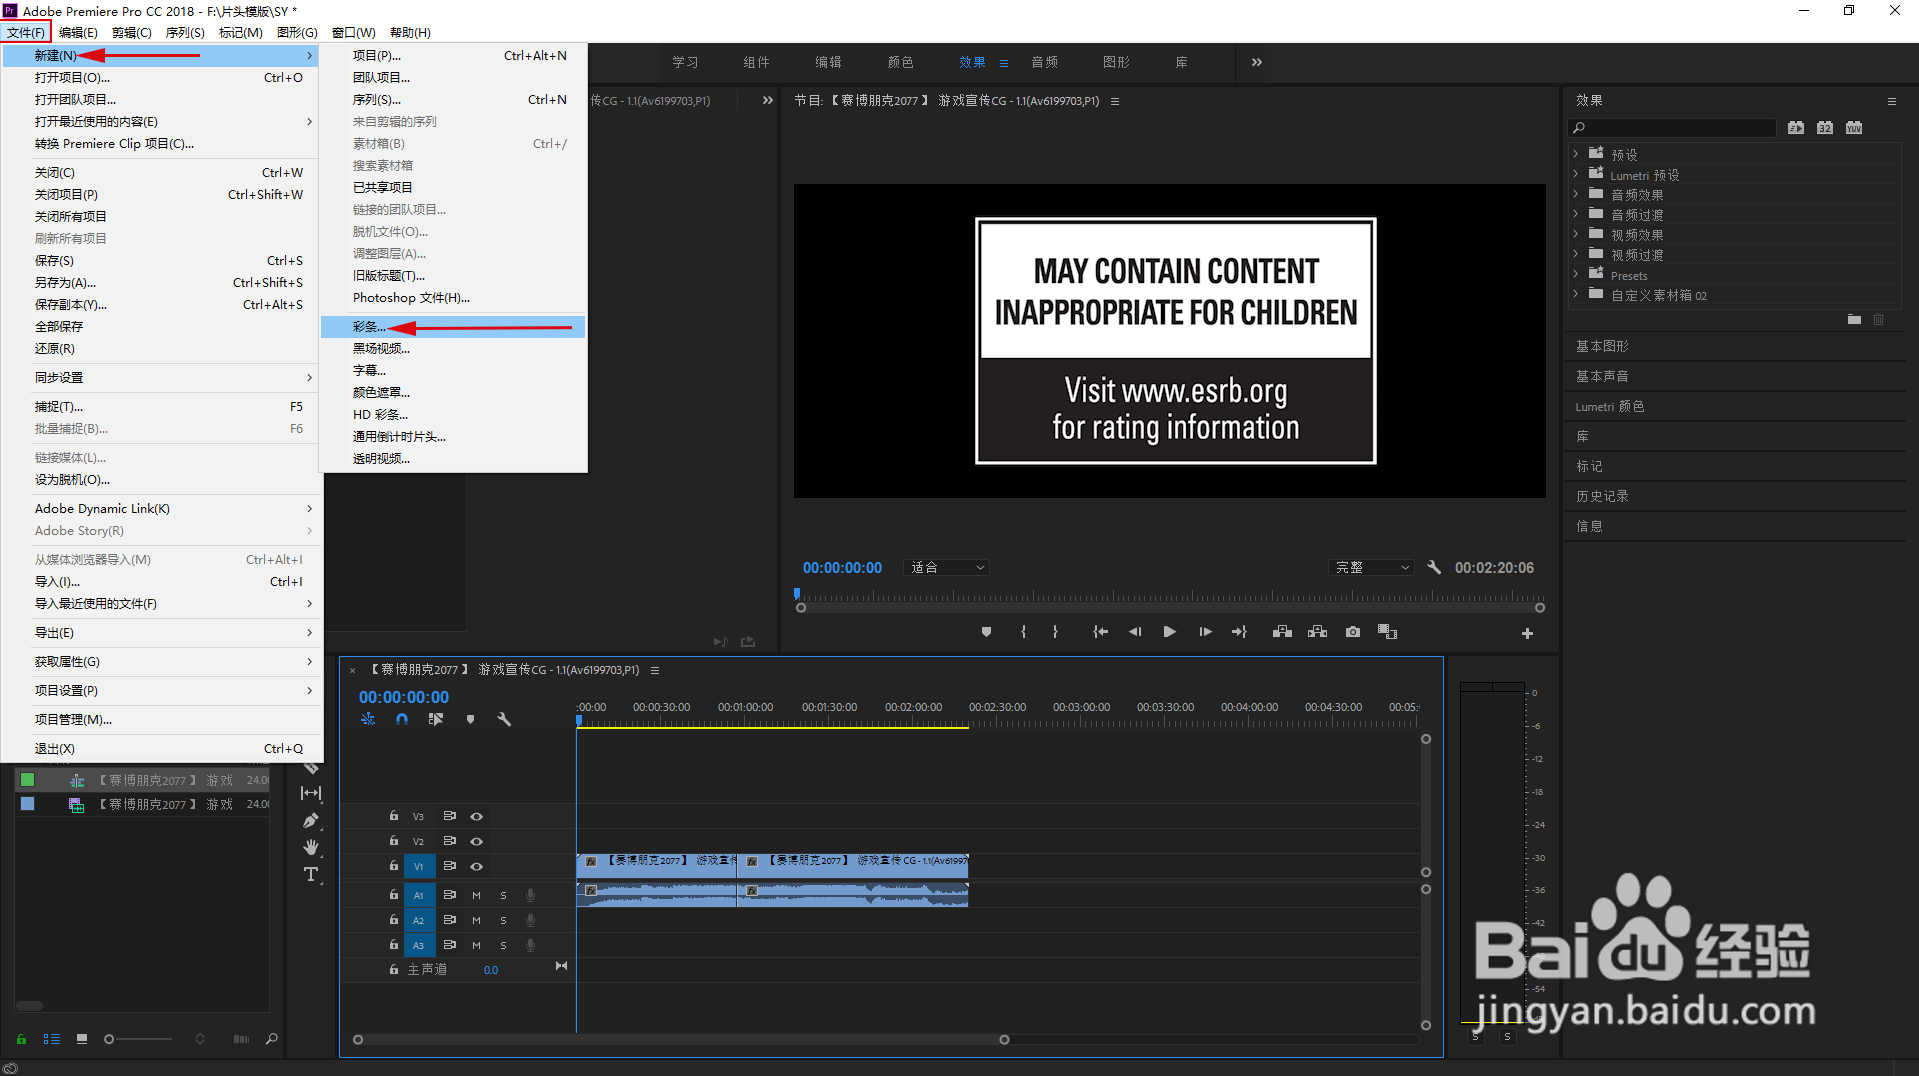Screen dimensions: 1919x1076
Task: Select the Type tool in the toolbox
Action: pos(311,874)
